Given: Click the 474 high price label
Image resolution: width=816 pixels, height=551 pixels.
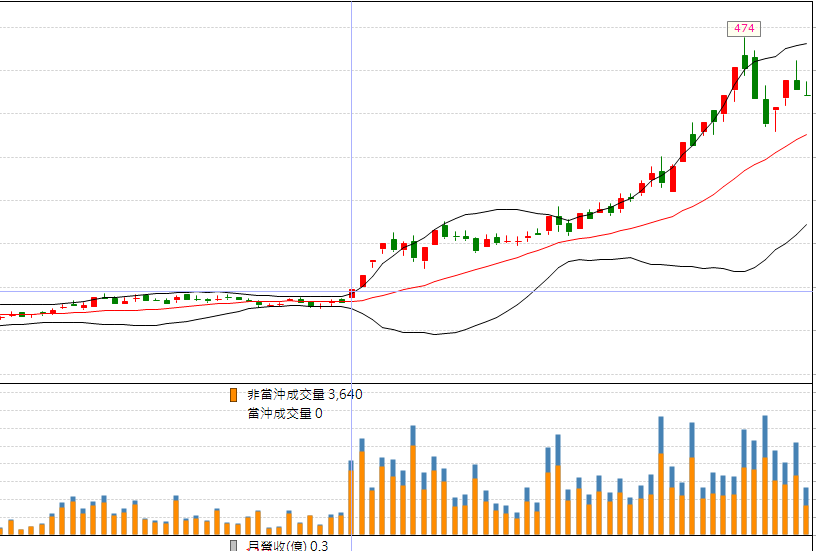Looking at the screenshot, I should click(x=744, y=28).
